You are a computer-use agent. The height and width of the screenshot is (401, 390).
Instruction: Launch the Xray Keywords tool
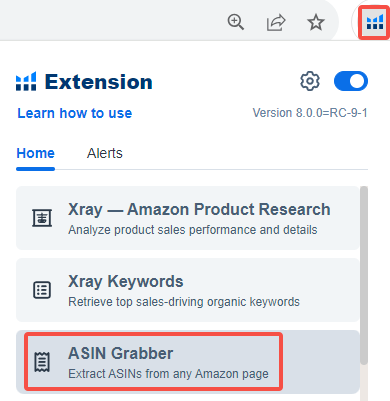pos(188,290)
